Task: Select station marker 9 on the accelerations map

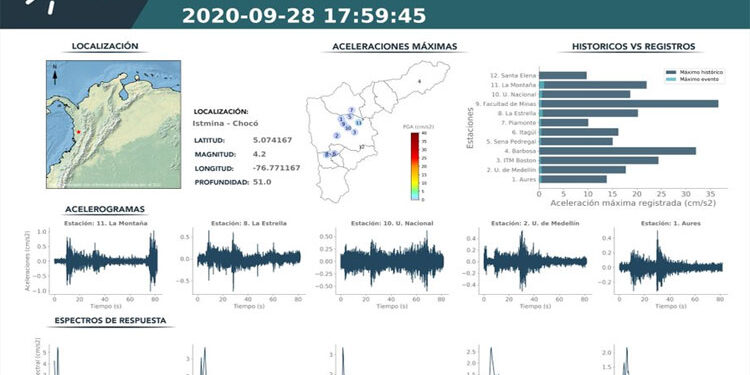Action: click(343, 124)
